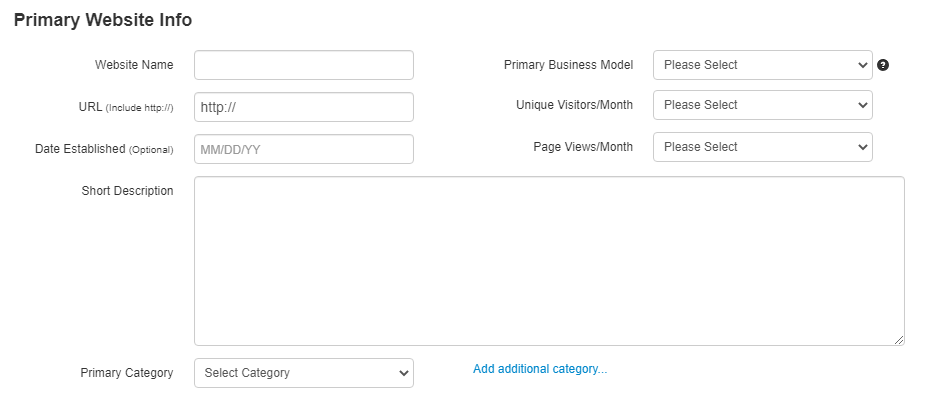Viewport: 928px width, 398px height.
Task: Click the Page Views/Month chevron arrow
Action: tap(862, 147)
